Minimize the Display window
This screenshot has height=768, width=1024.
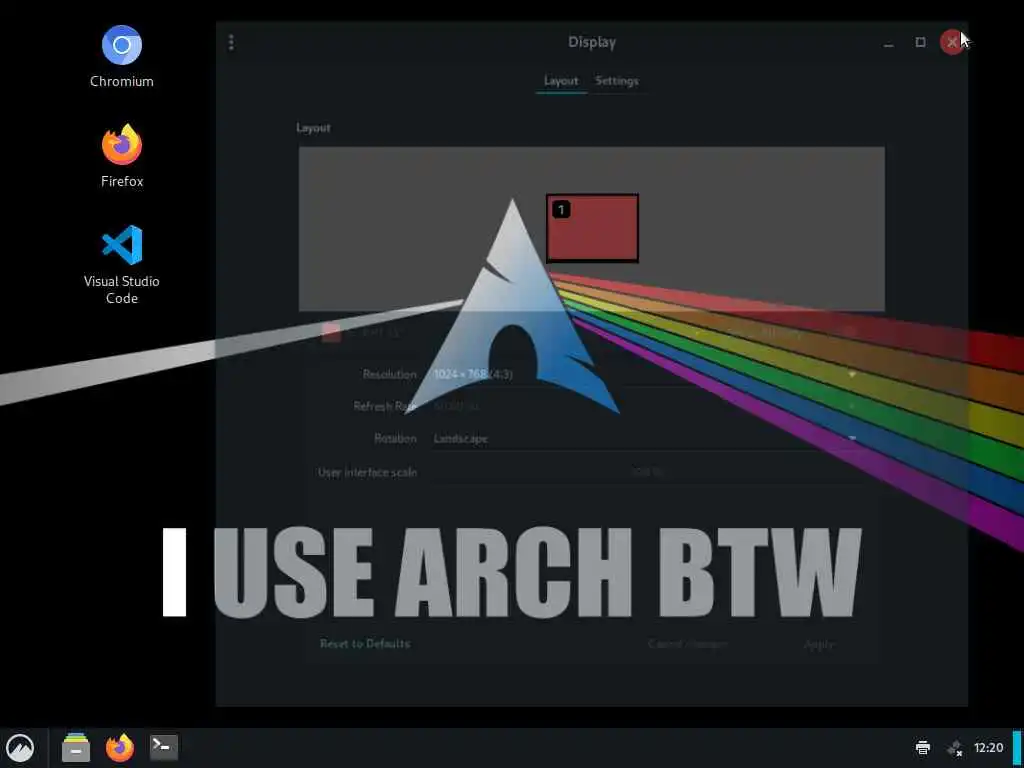pyautogui.click(x=888, y=42)
